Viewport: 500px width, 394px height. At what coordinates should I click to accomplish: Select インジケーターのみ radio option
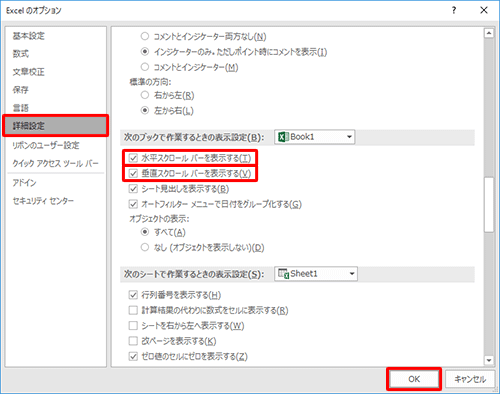click(145, 52)
